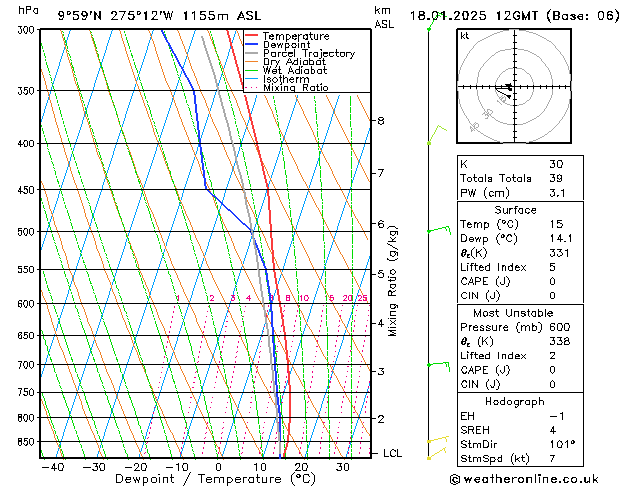Click the Totals Totals value 39
Viewport: 629px width, 486px height.
(556, 178)
